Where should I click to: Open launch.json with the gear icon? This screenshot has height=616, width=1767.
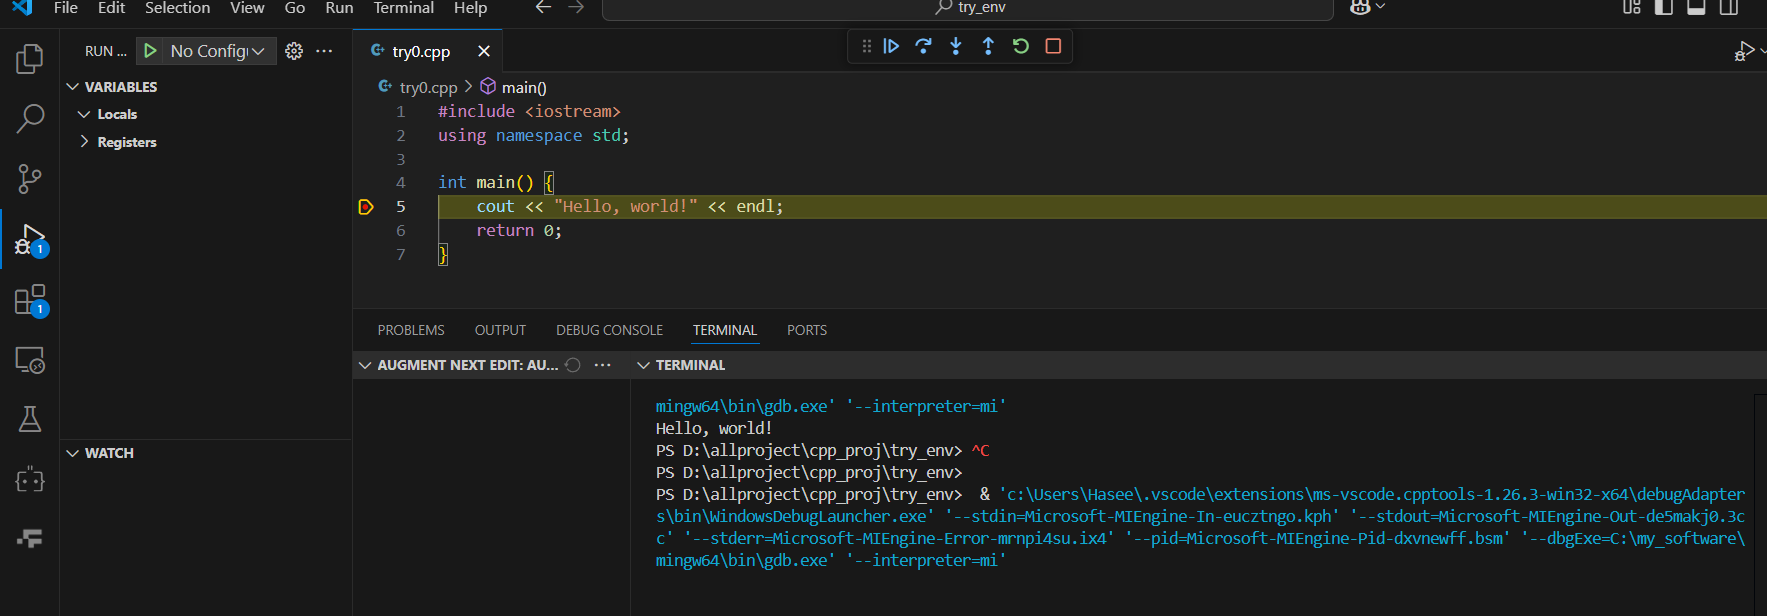pyautogui.click(x=294, y=51)
